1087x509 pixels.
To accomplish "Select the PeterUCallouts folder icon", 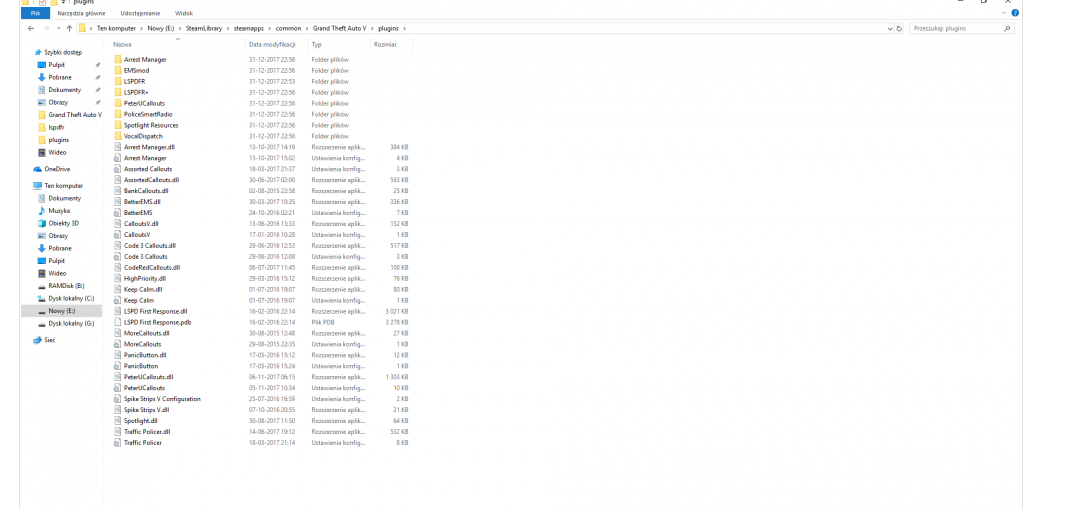I will point(117,103).
